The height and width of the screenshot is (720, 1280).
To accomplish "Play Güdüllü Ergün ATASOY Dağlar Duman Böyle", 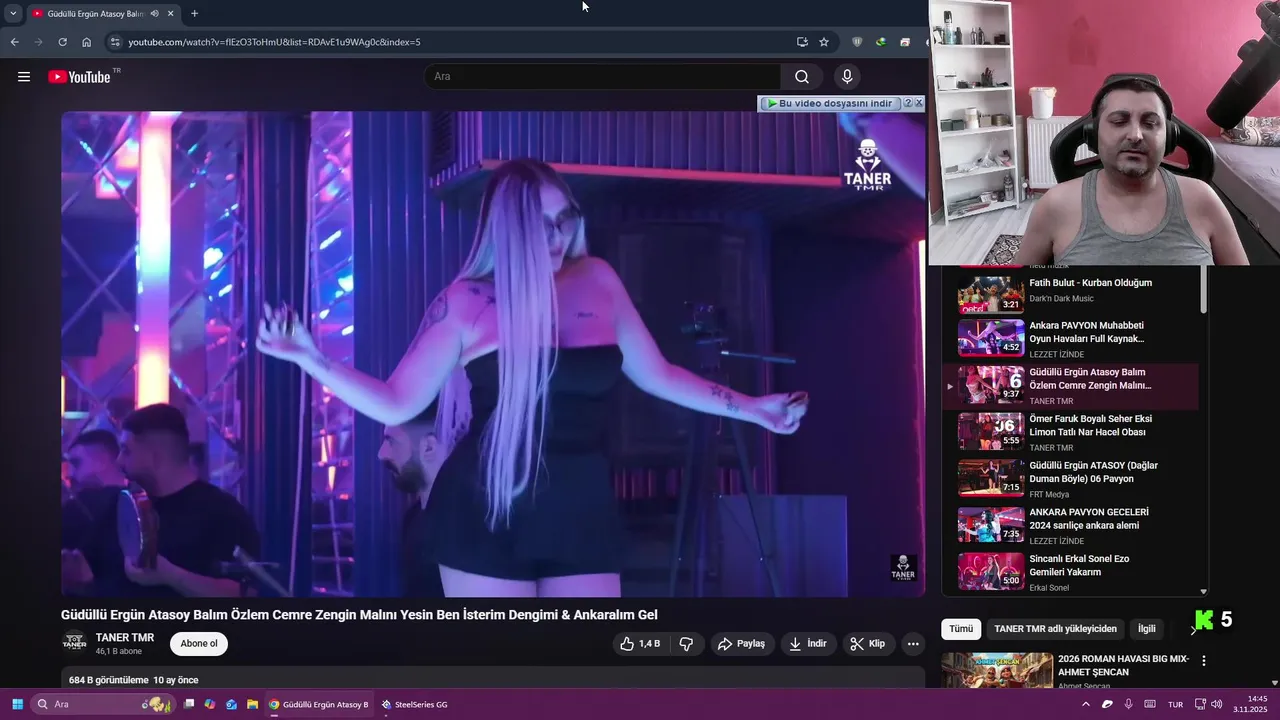I will coord(1070,478).
